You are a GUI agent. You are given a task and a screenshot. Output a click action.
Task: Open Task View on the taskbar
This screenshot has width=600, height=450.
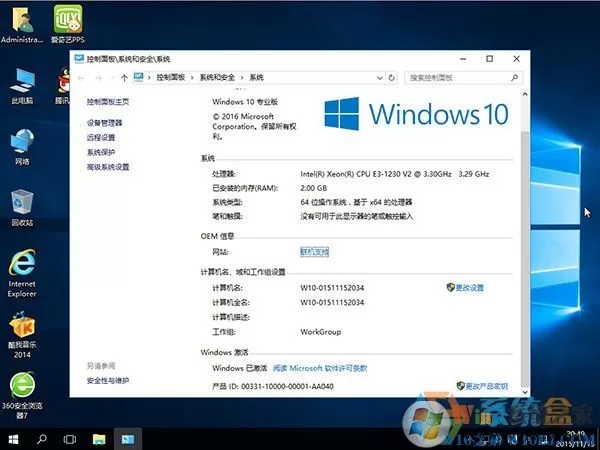pos(70,439)
